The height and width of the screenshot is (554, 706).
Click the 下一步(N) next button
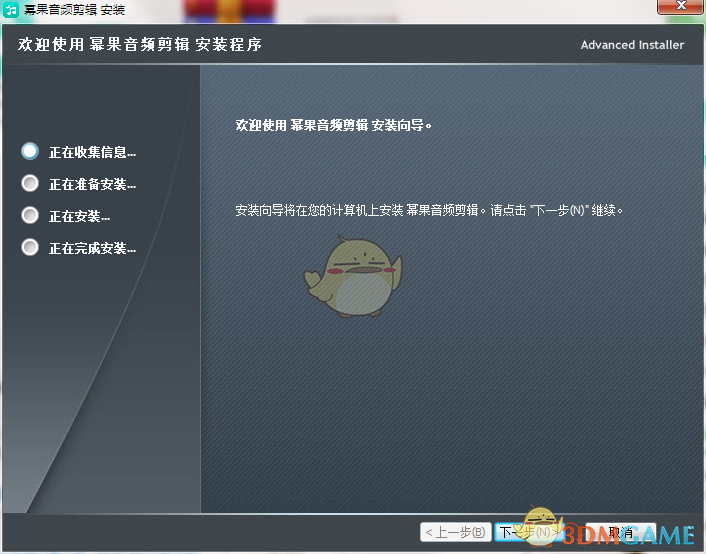coord(529,532)
